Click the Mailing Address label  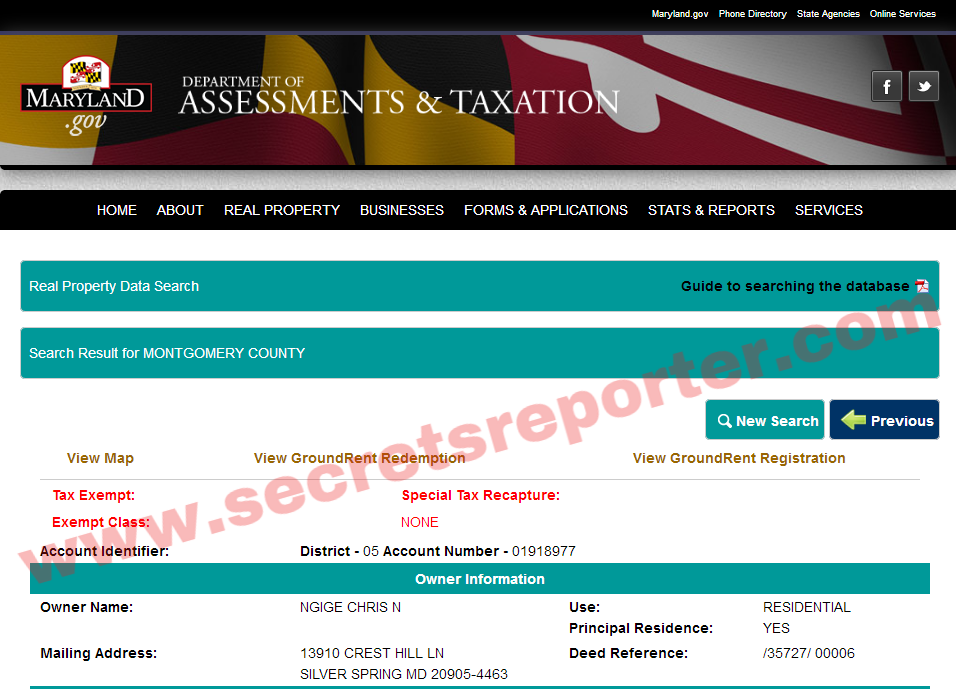click(98, 653)
